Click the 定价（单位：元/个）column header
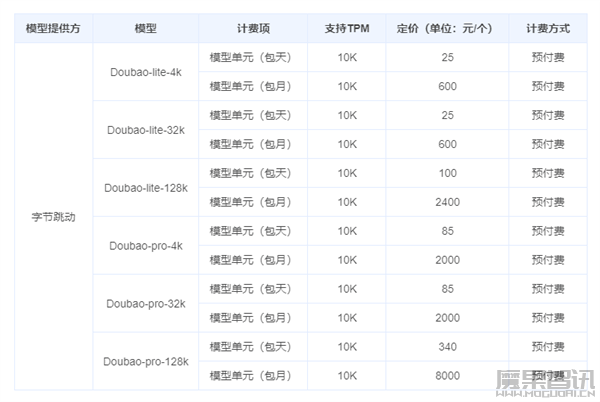The image size is (600, 402). coord(447,28)
